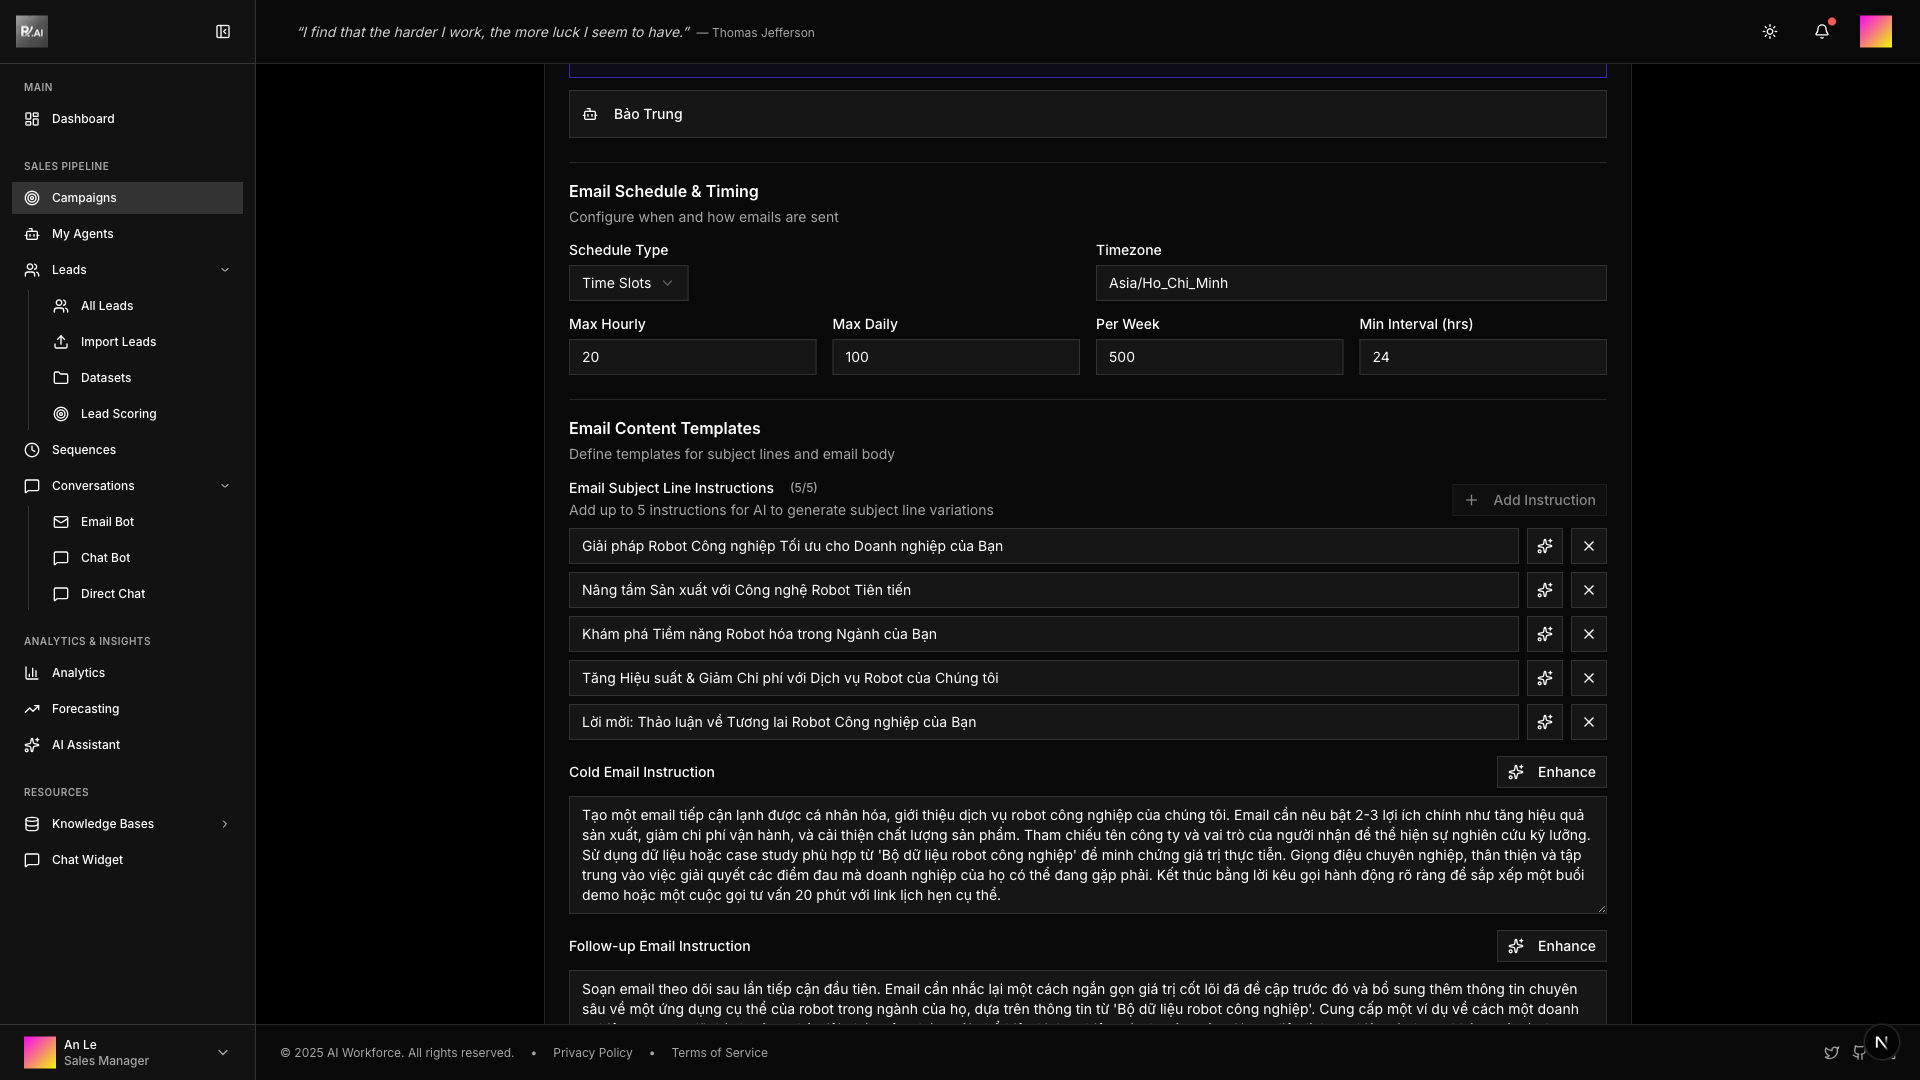Open the notifications bell

coord(1821,32)
